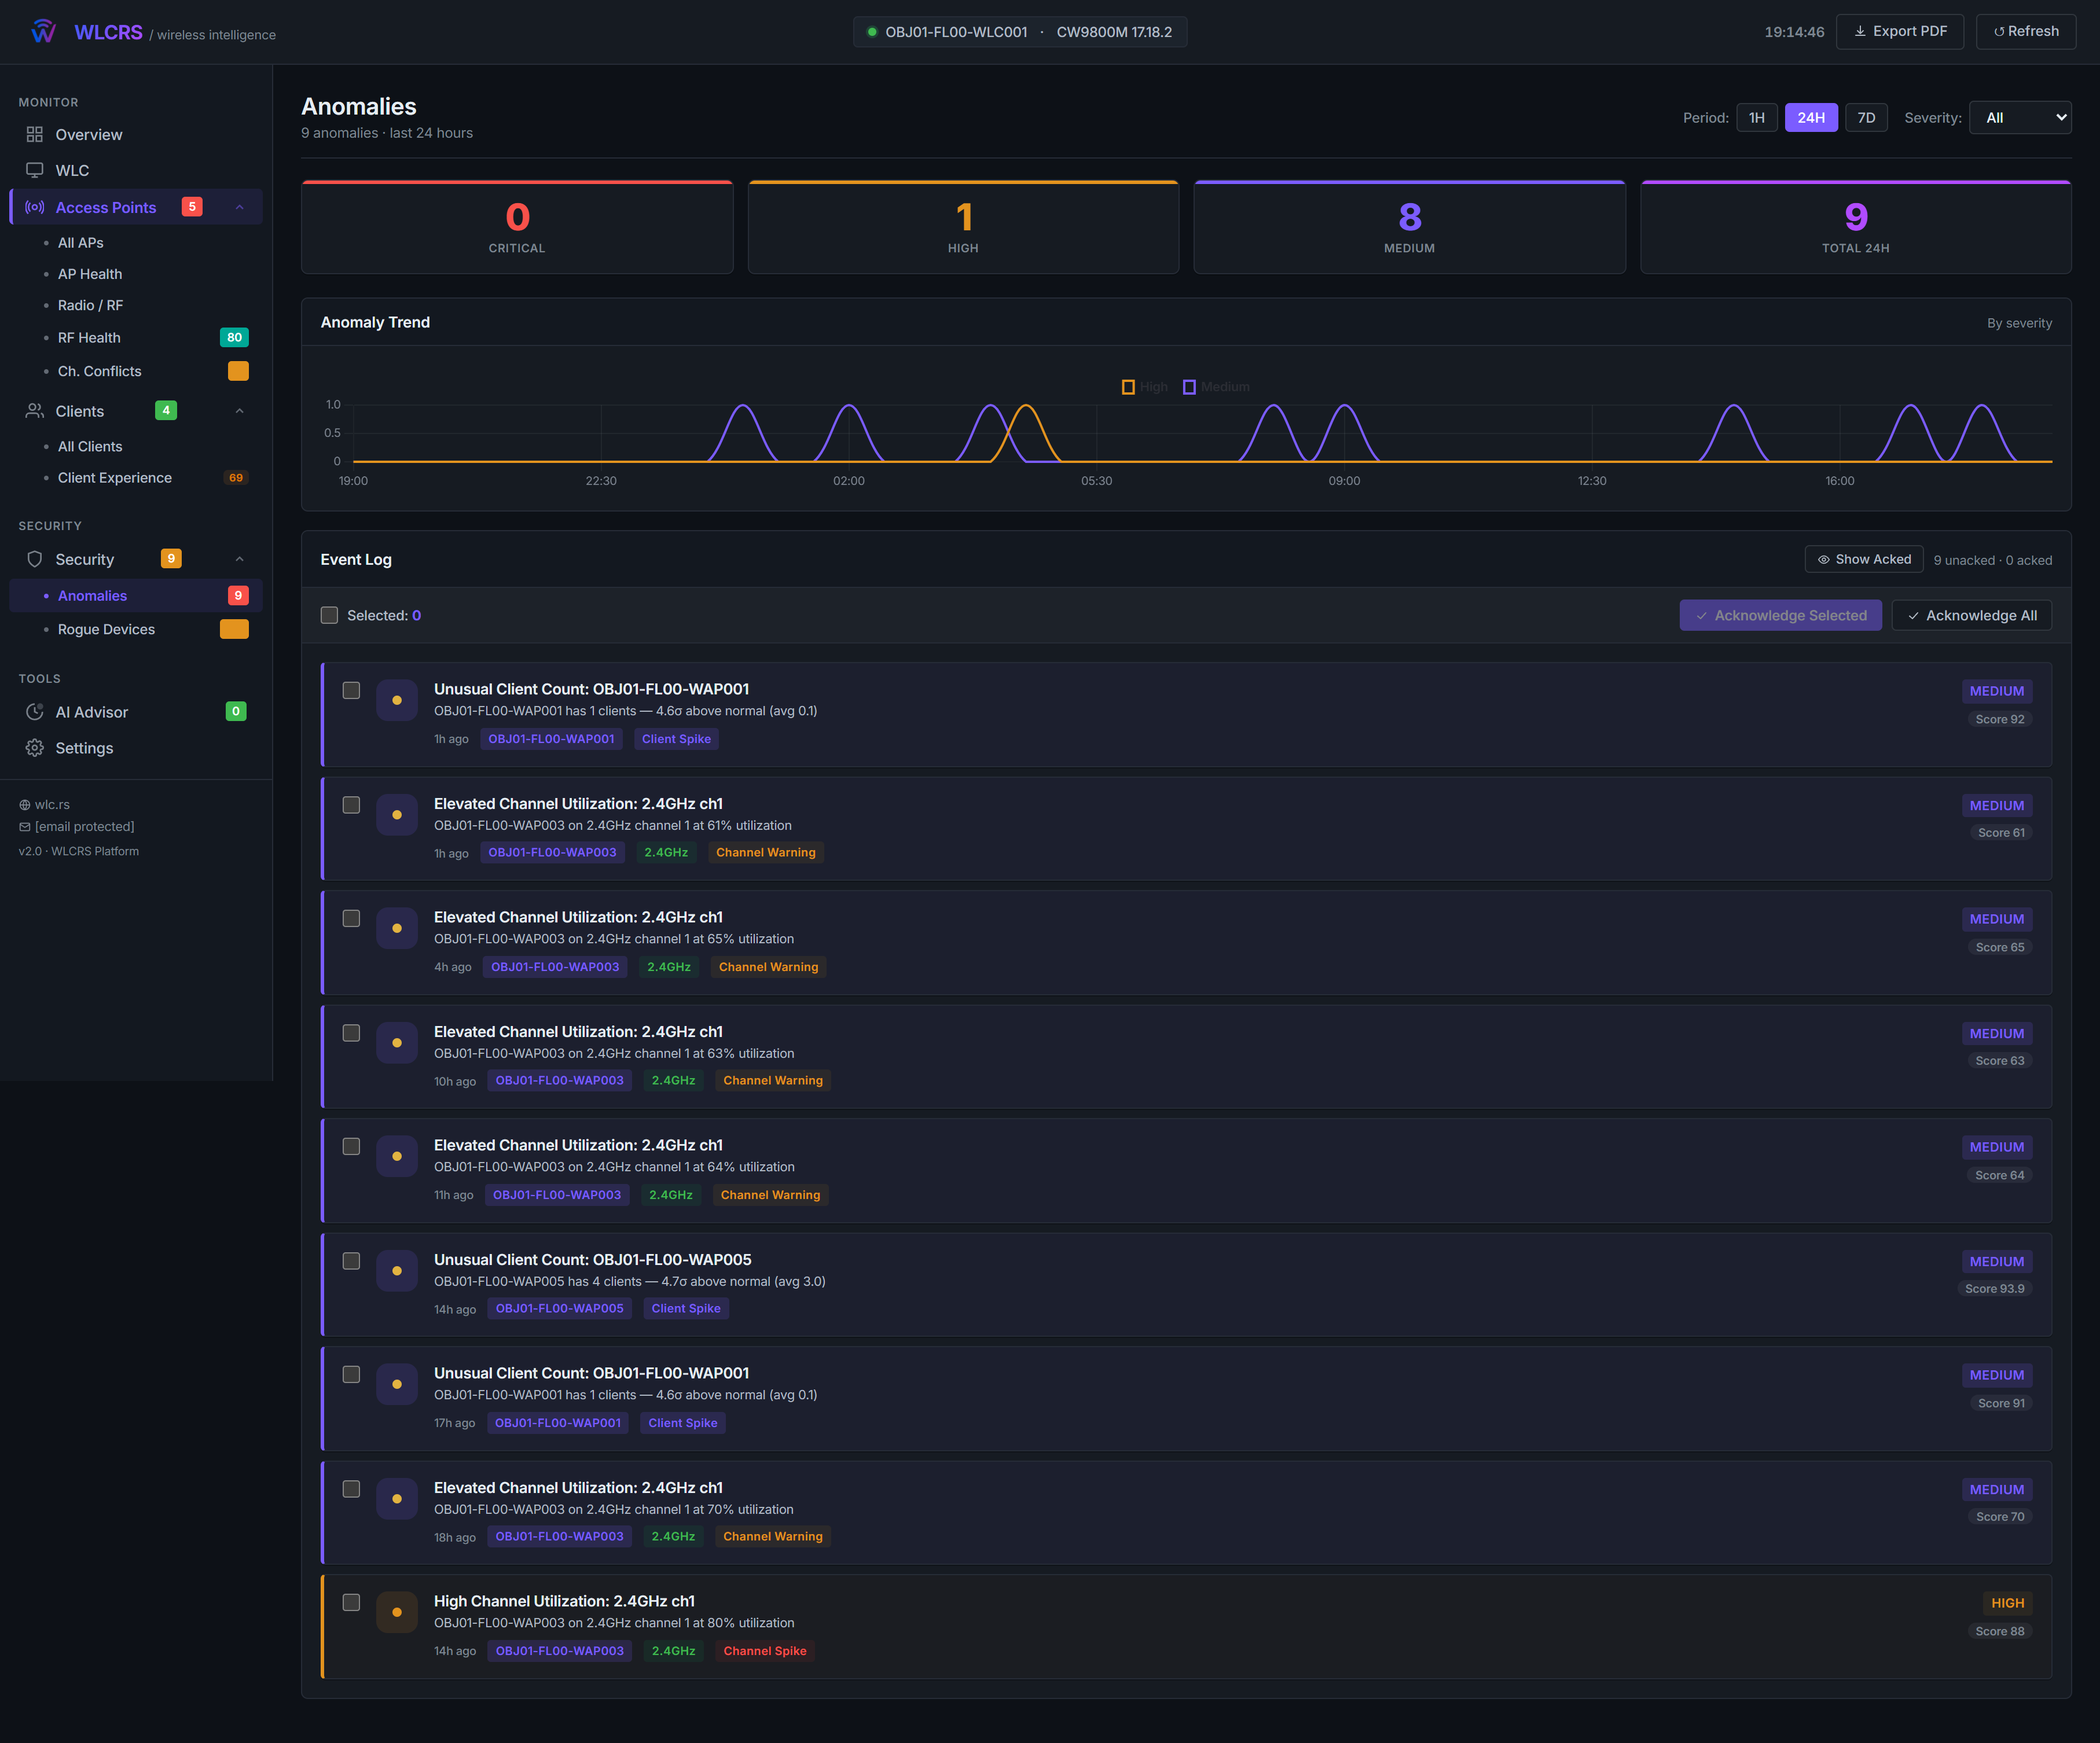Click the Channel Spike tag

(x=765, y=1651)
